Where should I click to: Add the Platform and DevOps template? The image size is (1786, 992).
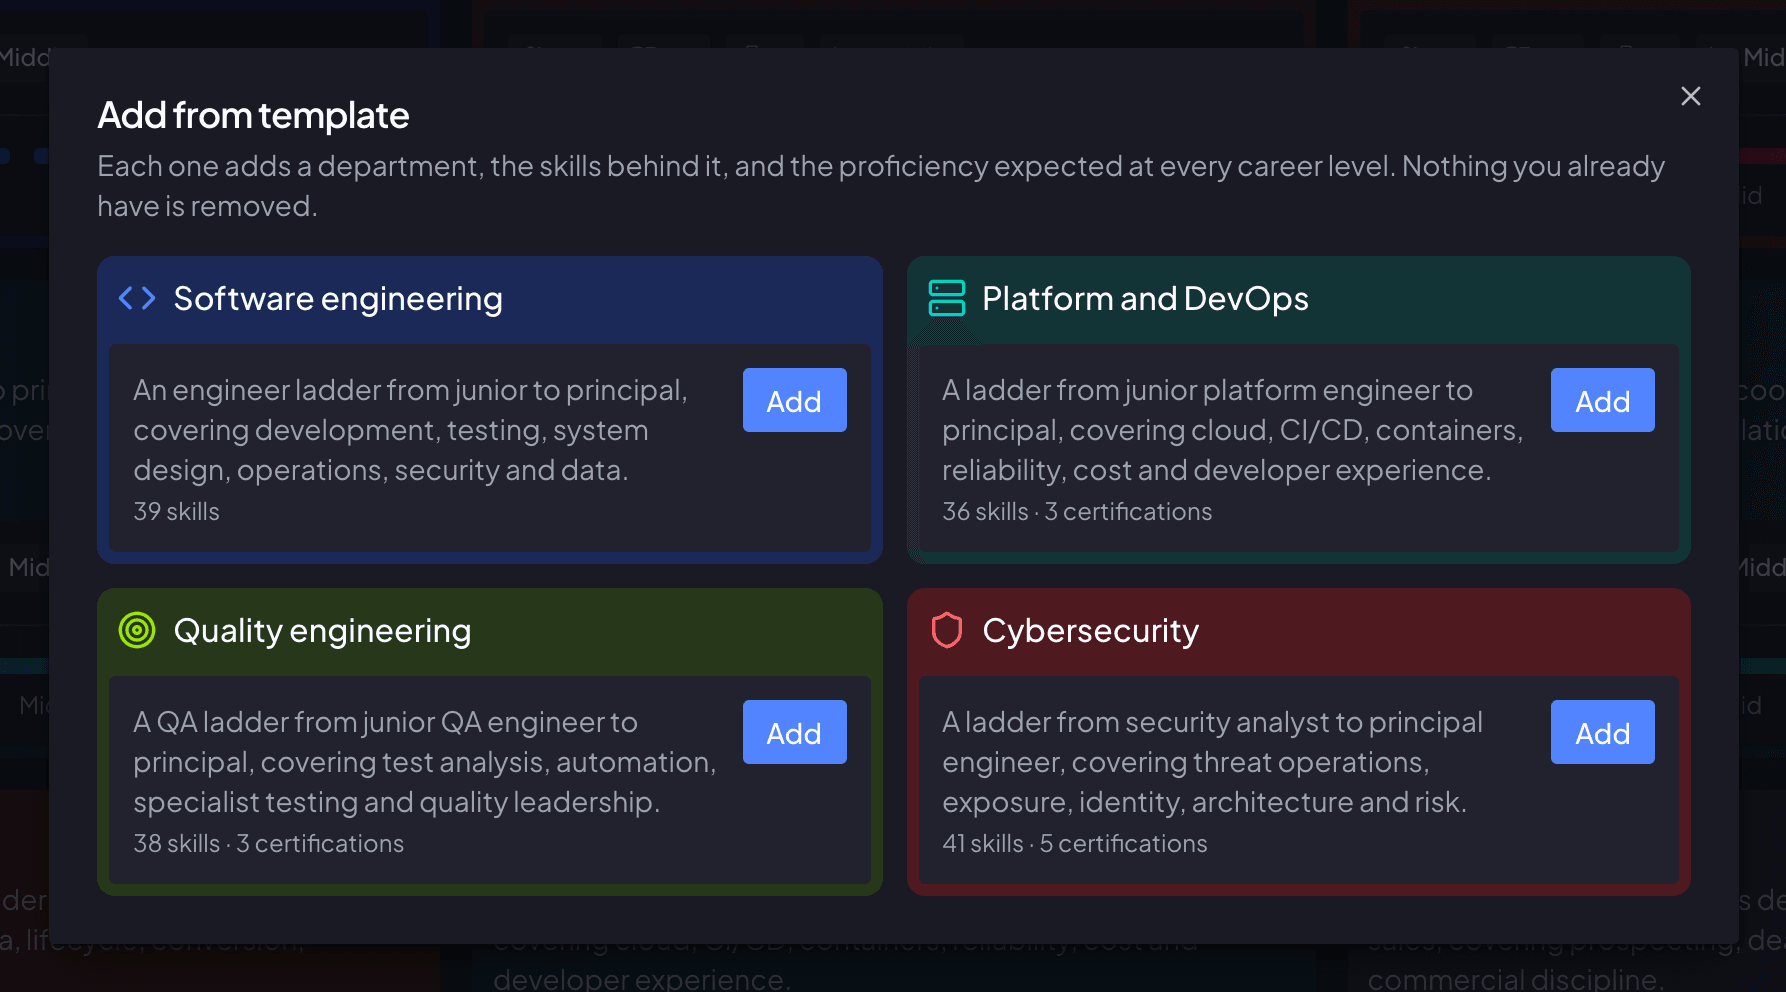[x=1602, y=400]
